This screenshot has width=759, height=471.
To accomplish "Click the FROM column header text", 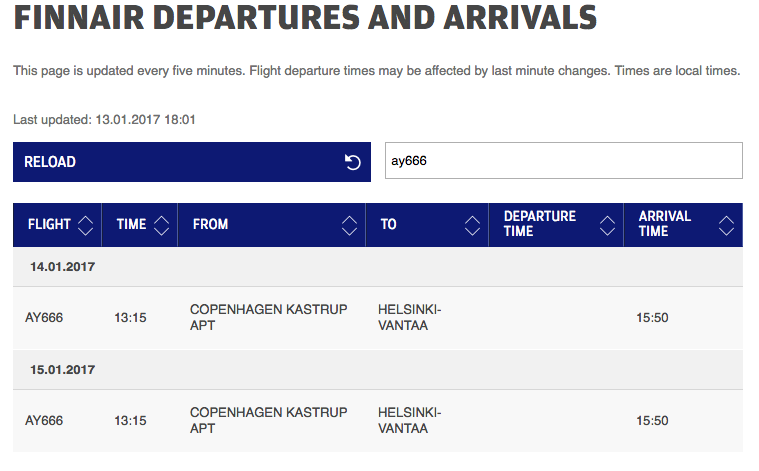I will [x=211, y=225].
